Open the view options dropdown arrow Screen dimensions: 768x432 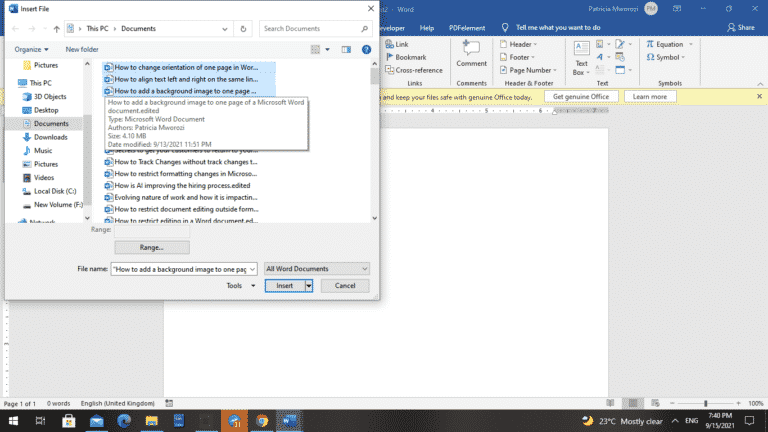(x=328, y=49)
